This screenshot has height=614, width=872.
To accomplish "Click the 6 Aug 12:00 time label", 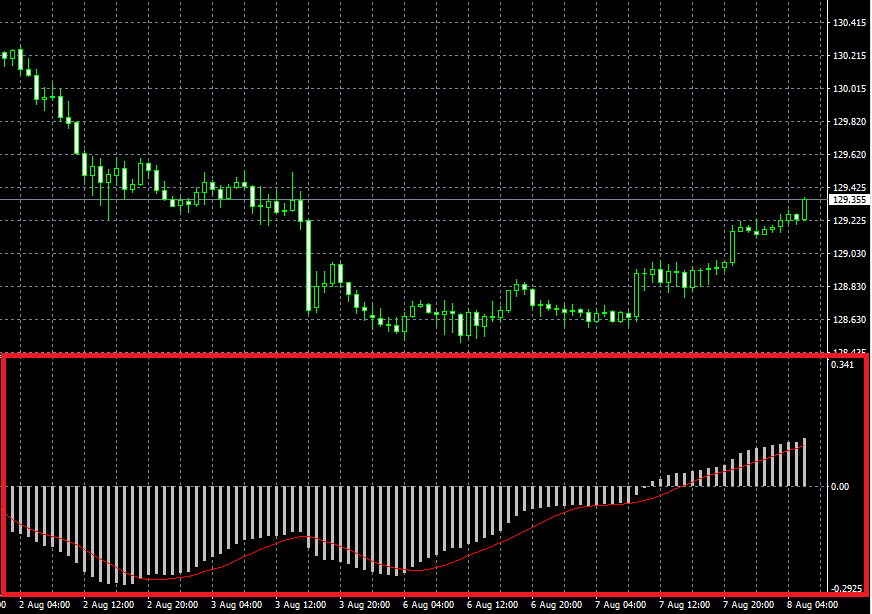I will point(492,605).
